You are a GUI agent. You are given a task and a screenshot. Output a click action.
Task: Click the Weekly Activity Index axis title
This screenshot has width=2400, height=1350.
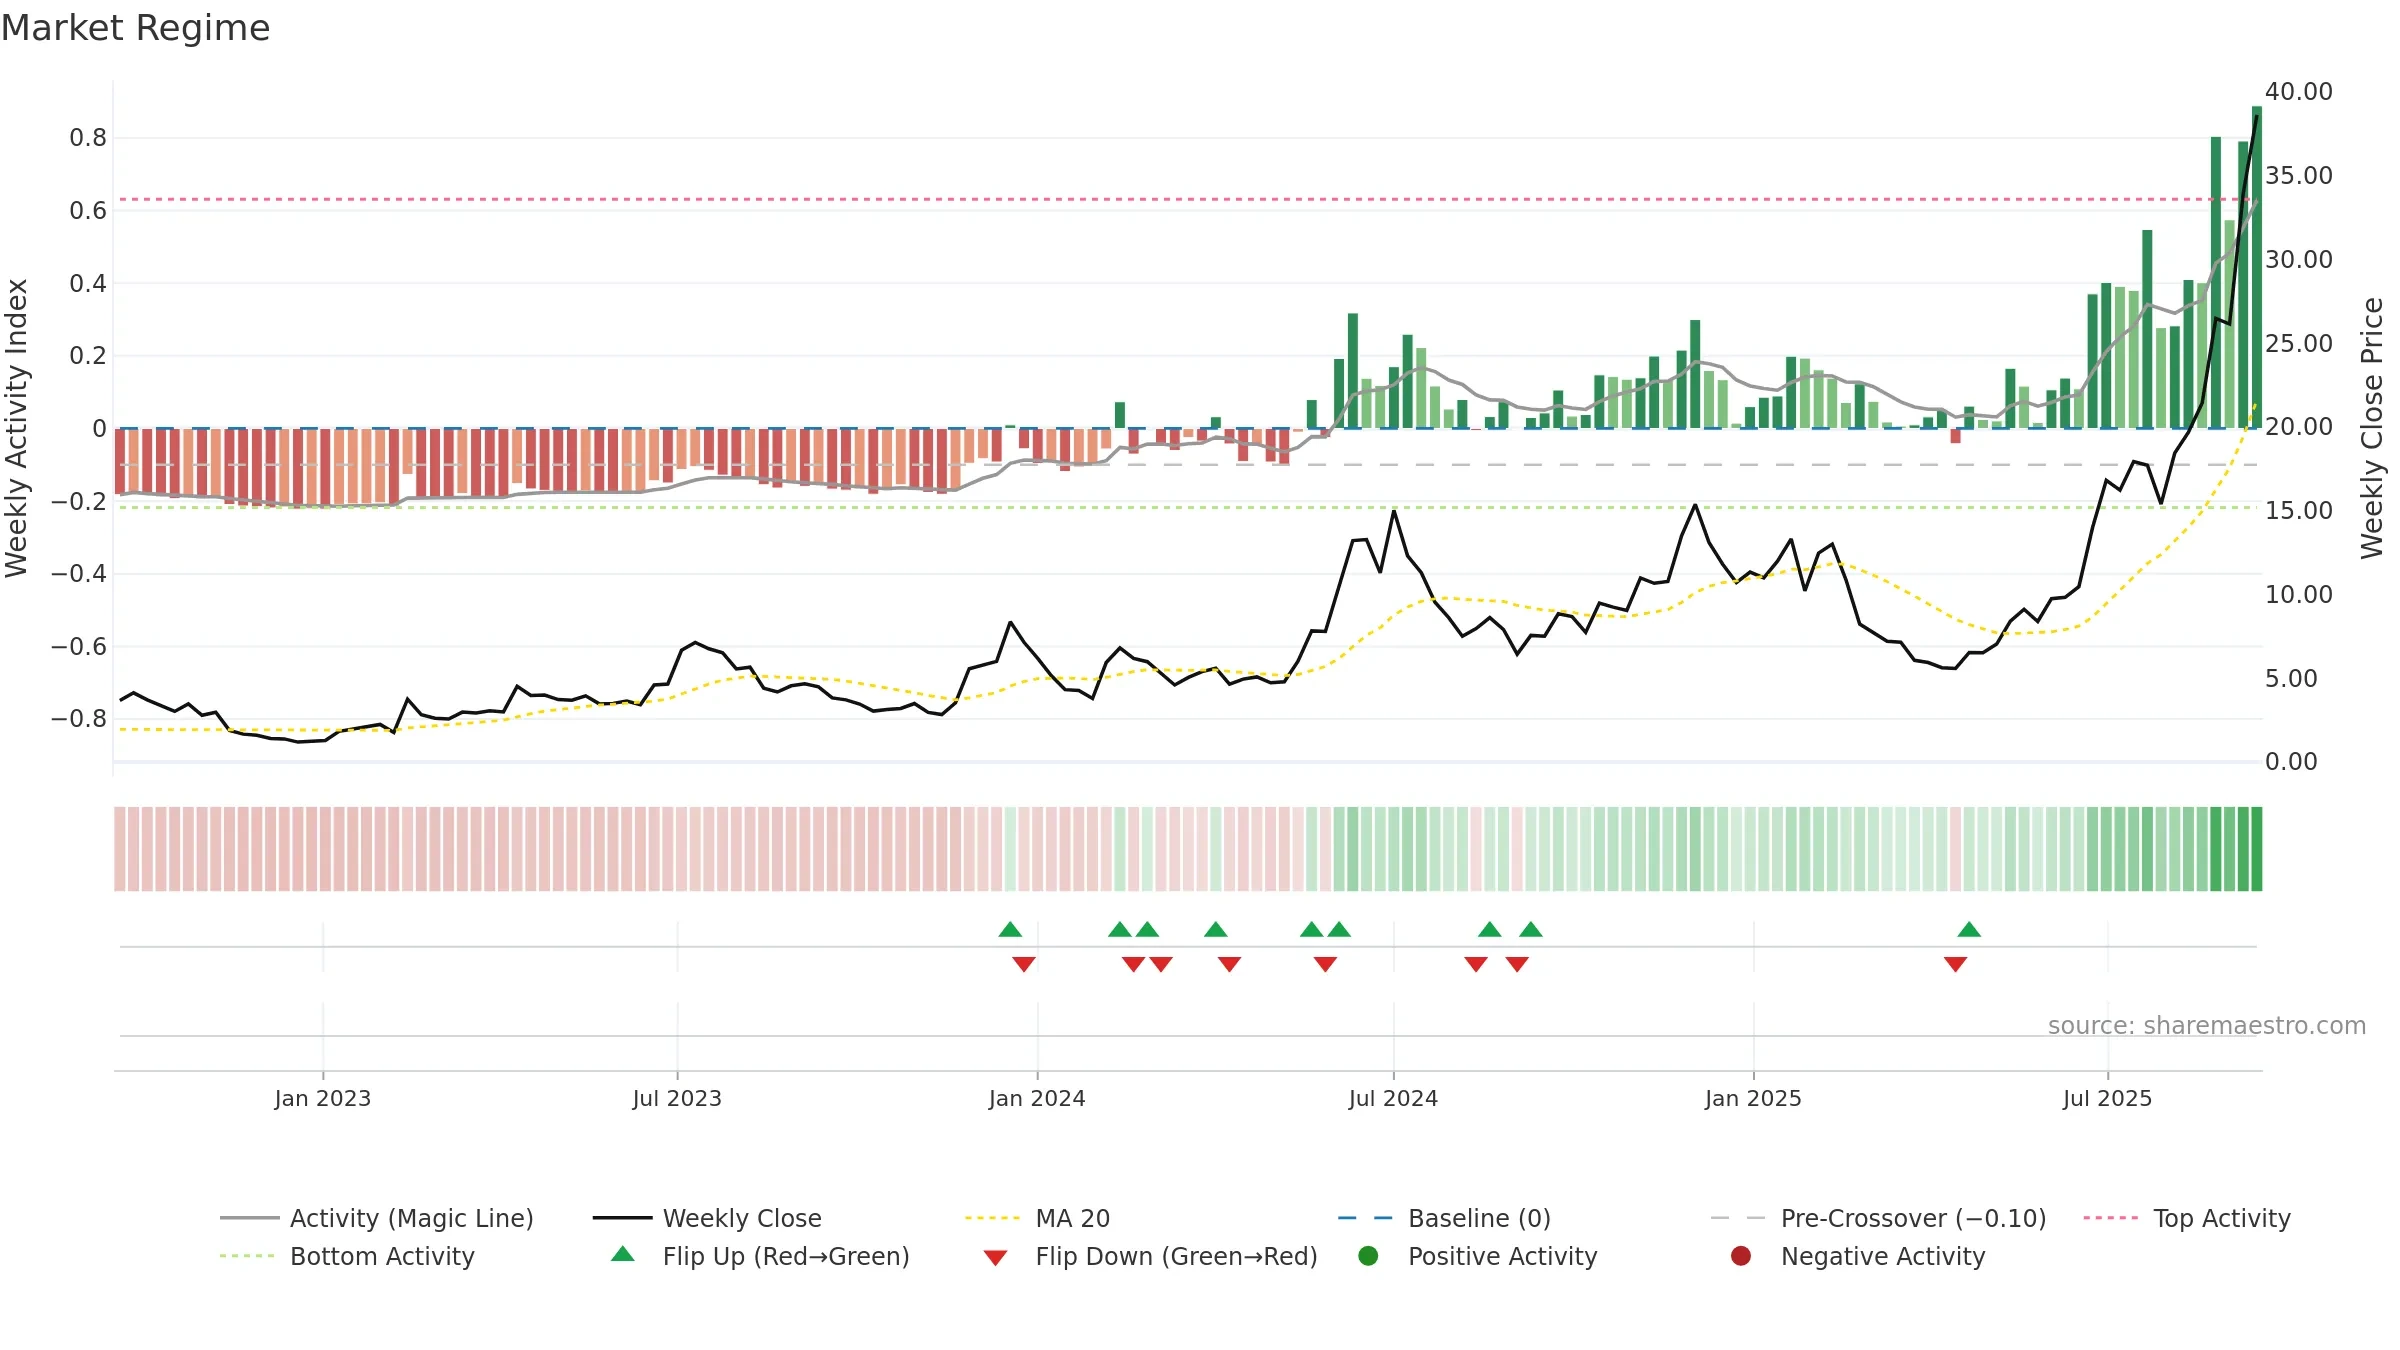tap(17, 428)
